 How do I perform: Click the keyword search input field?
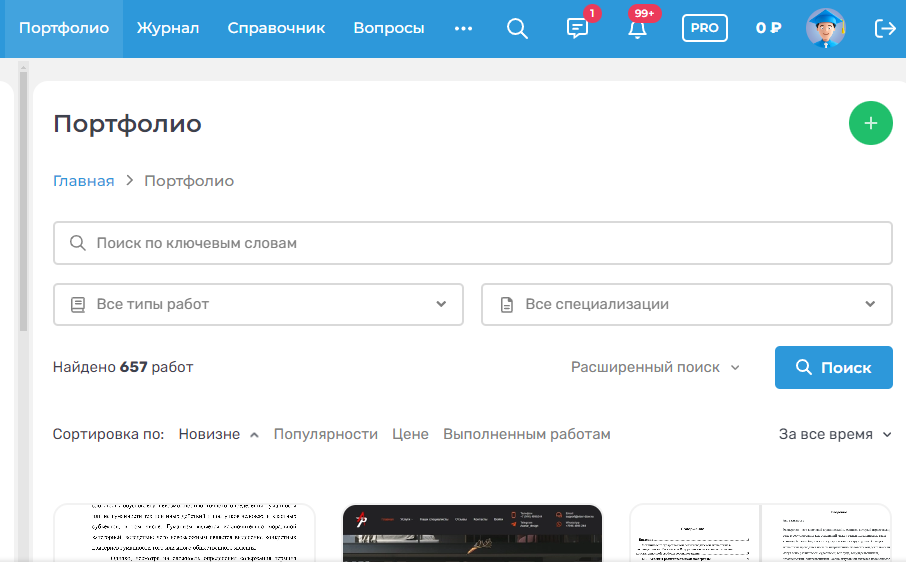point(472,243)
